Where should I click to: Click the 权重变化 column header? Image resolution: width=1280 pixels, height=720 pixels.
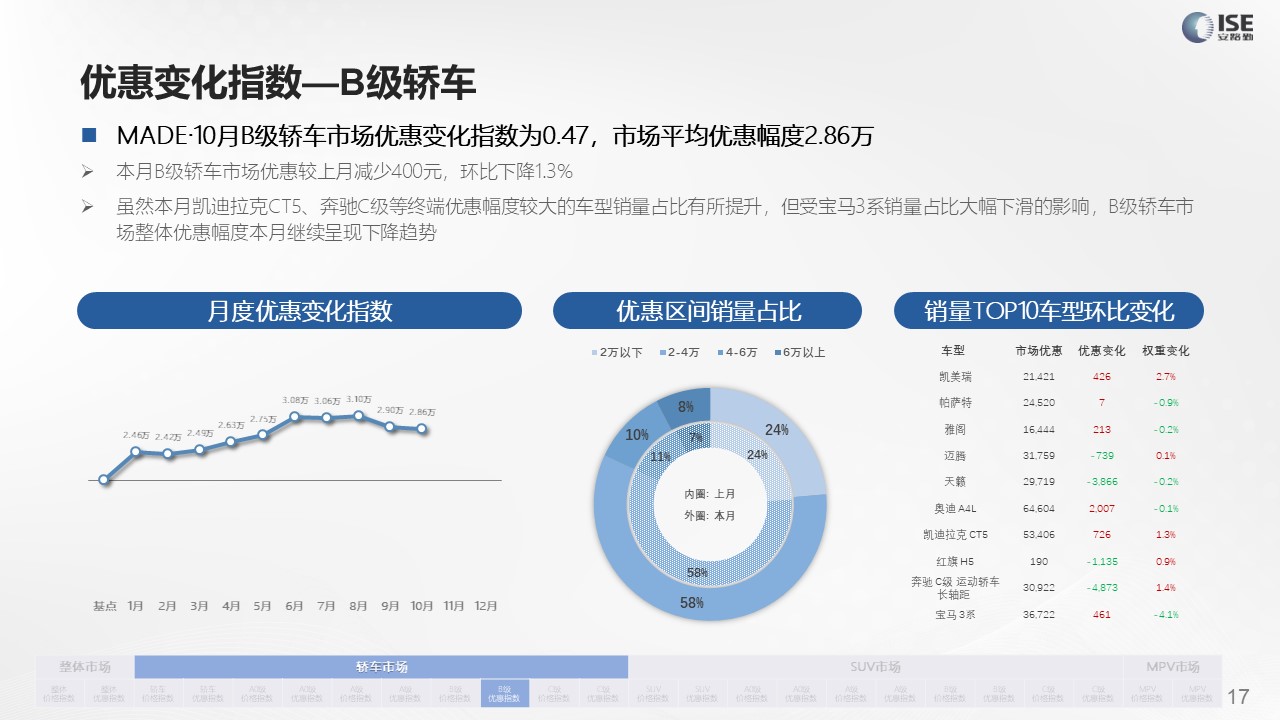point(1165,351)
